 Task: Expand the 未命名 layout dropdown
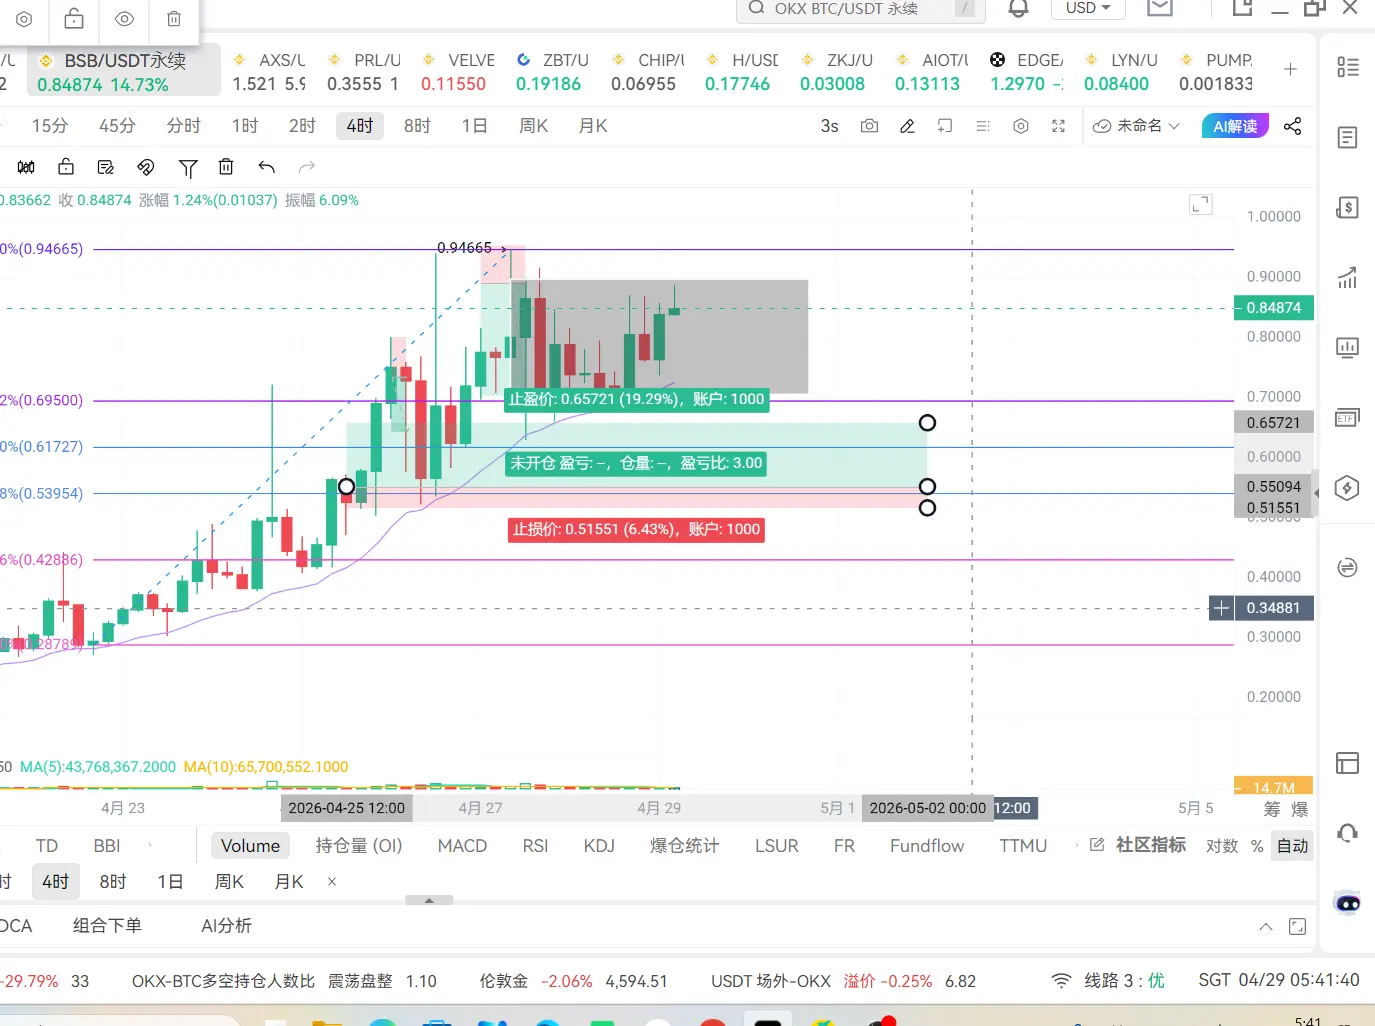point(1136,126)
